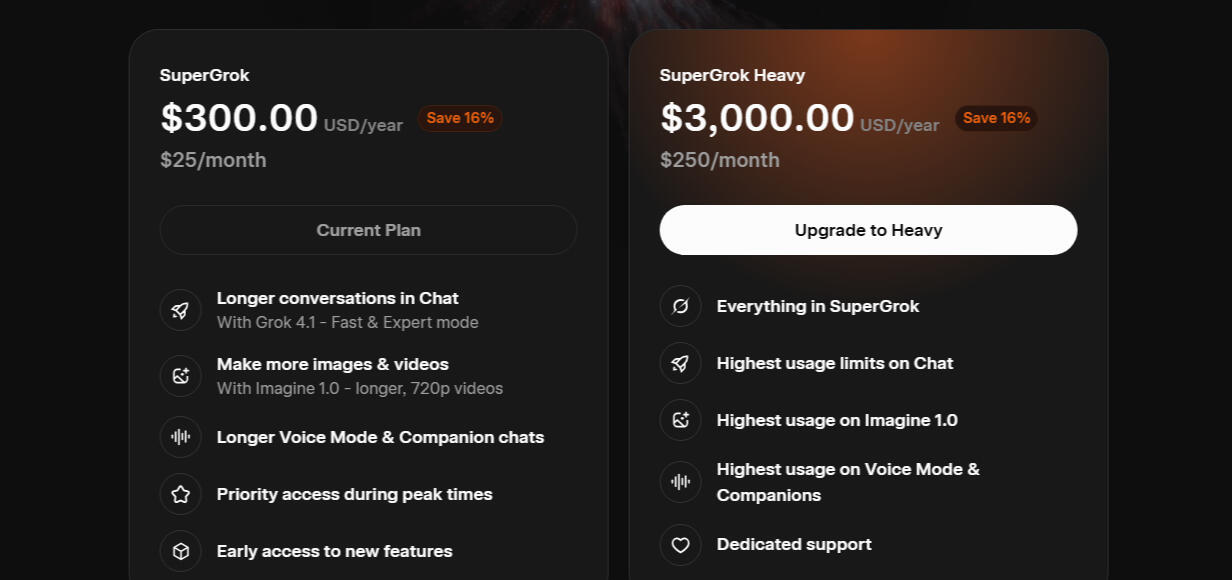1232x580 pixels.
Task: Click the rocket icon beside Highest usage limits
Action: tap(680, 363)
